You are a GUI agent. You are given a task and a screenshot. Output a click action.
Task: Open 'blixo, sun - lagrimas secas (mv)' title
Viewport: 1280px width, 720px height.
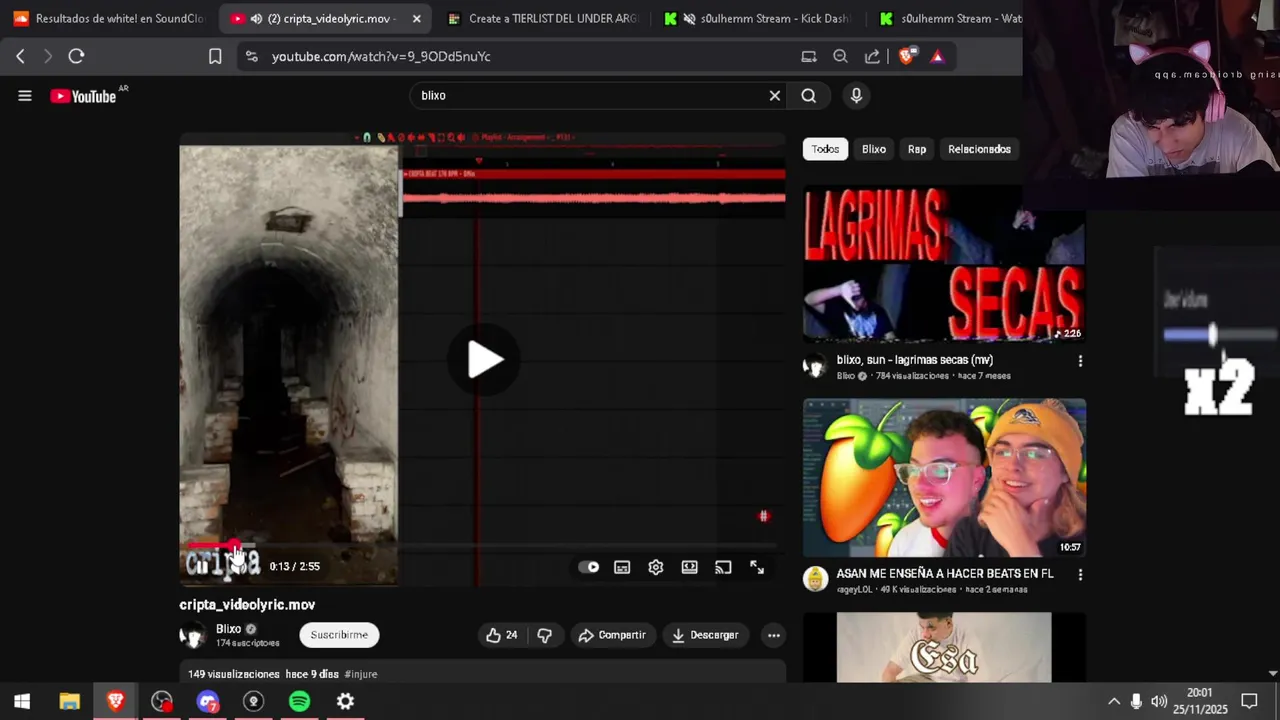(x=915, y=360)
